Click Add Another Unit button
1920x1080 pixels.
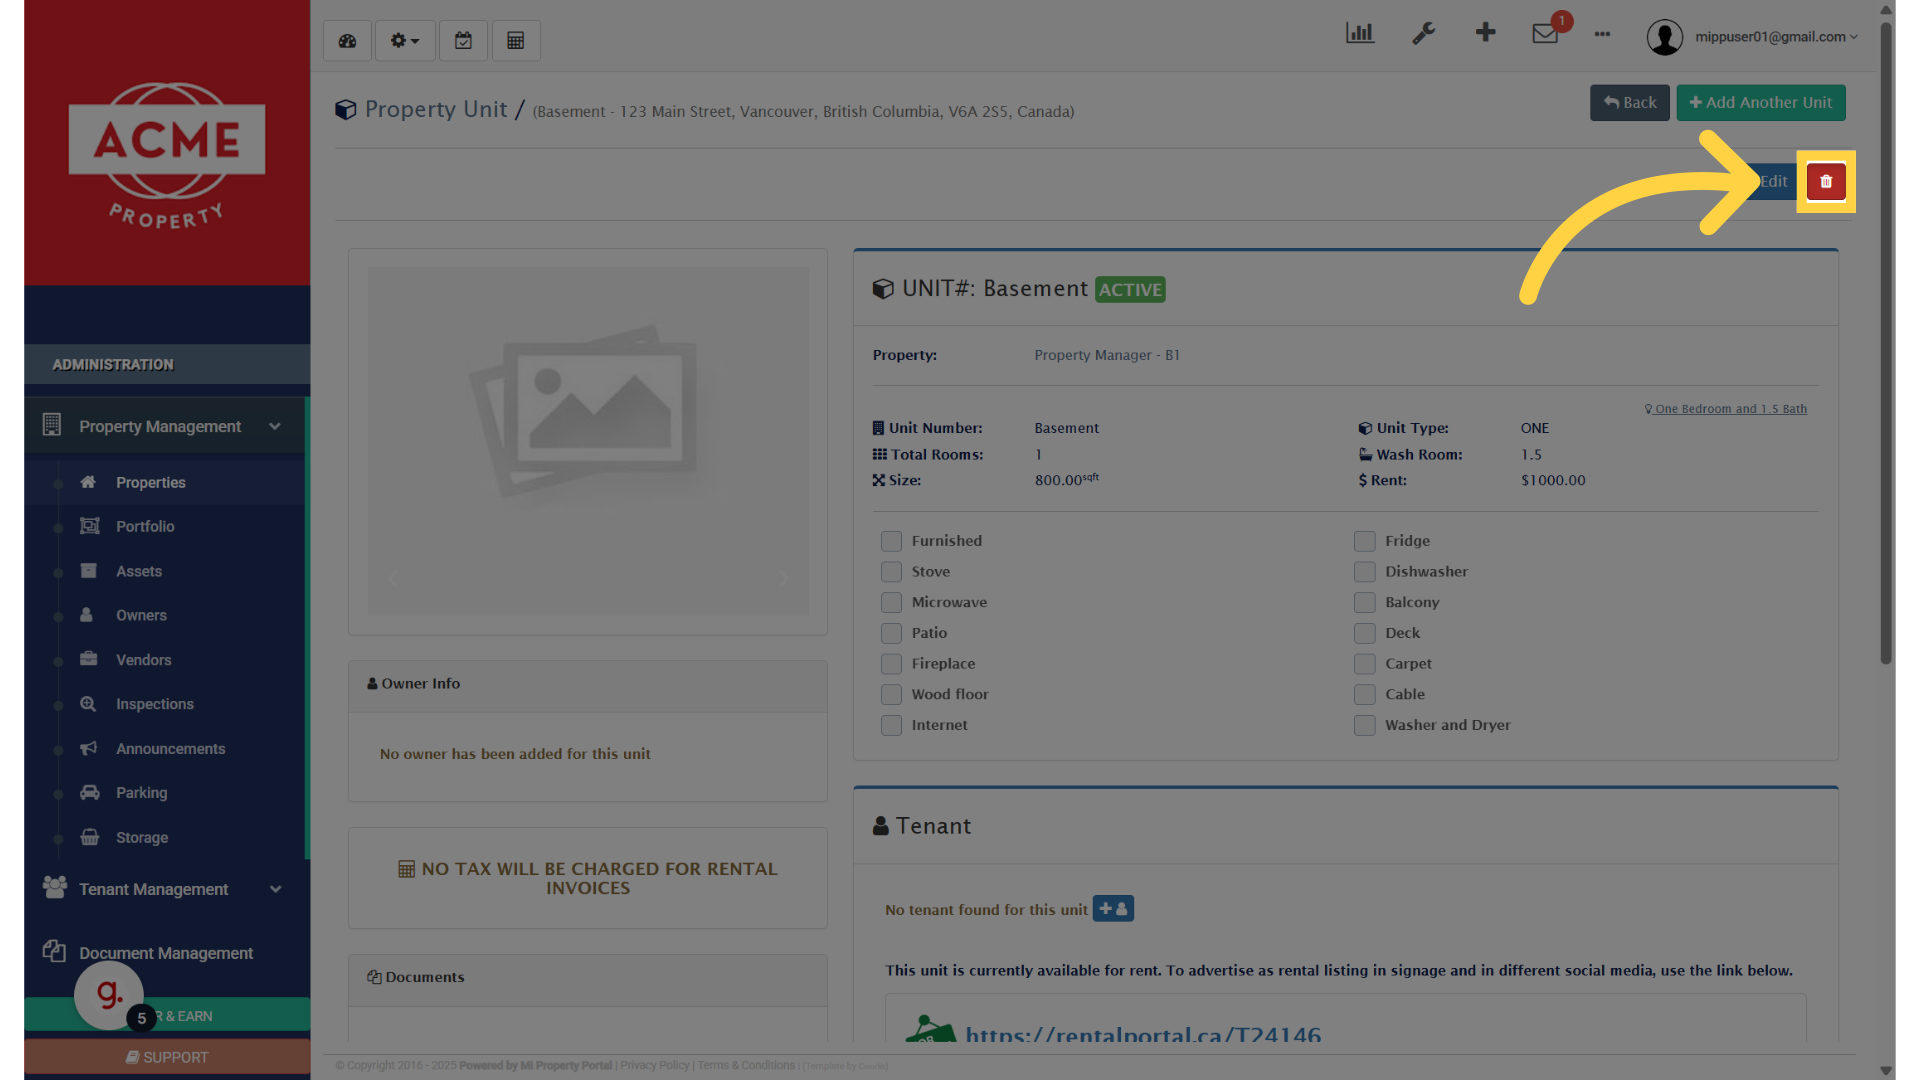pyautogui.click(x=1760, y=103)
